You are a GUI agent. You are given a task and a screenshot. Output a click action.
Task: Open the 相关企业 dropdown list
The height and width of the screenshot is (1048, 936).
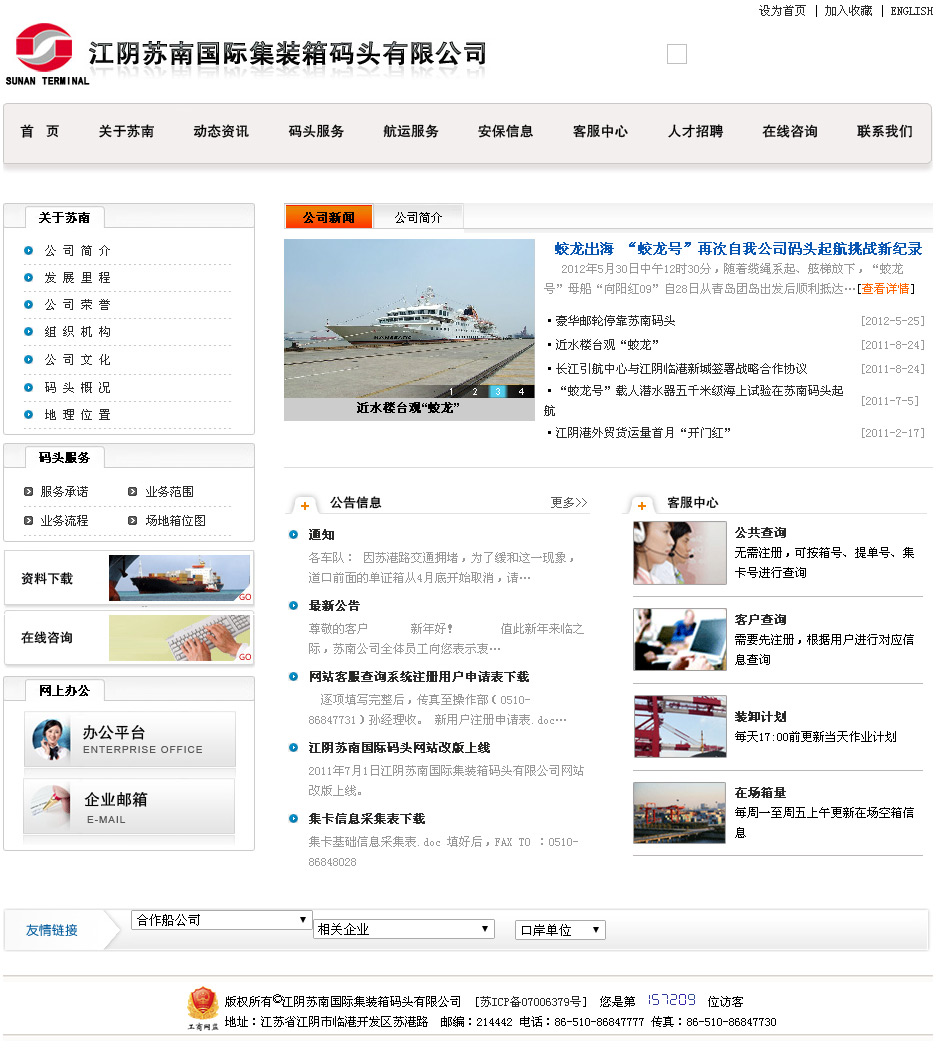click(x=403, y=929)
